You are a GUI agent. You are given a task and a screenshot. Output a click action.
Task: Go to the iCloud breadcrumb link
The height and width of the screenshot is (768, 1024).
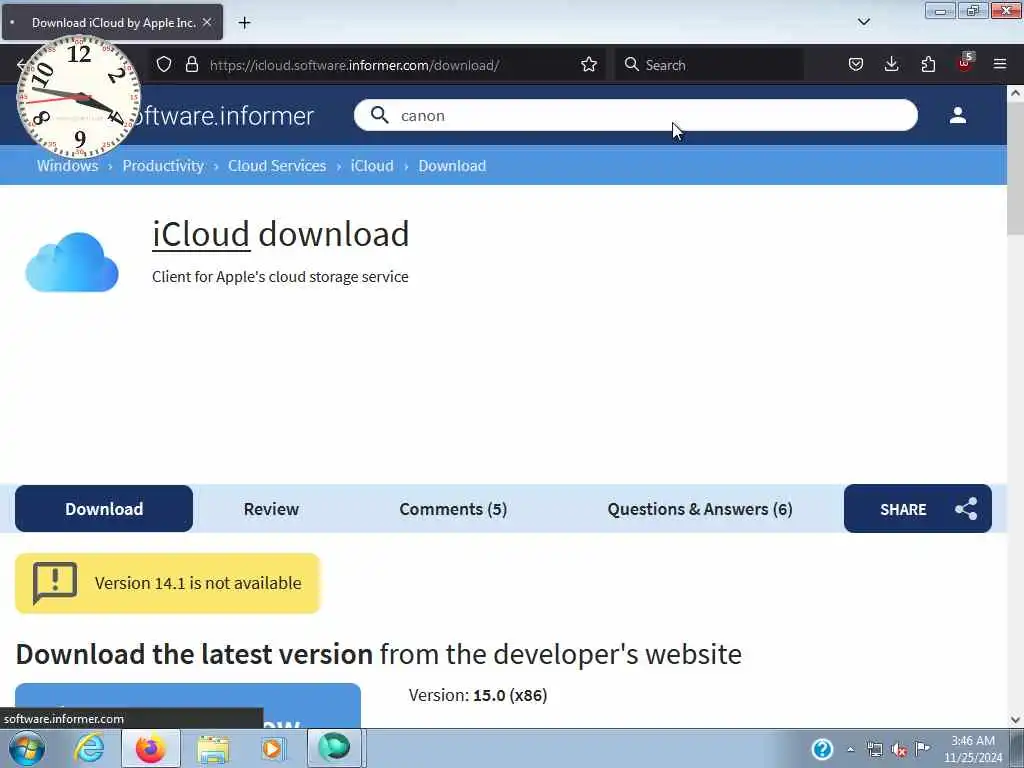pos(372,166)
